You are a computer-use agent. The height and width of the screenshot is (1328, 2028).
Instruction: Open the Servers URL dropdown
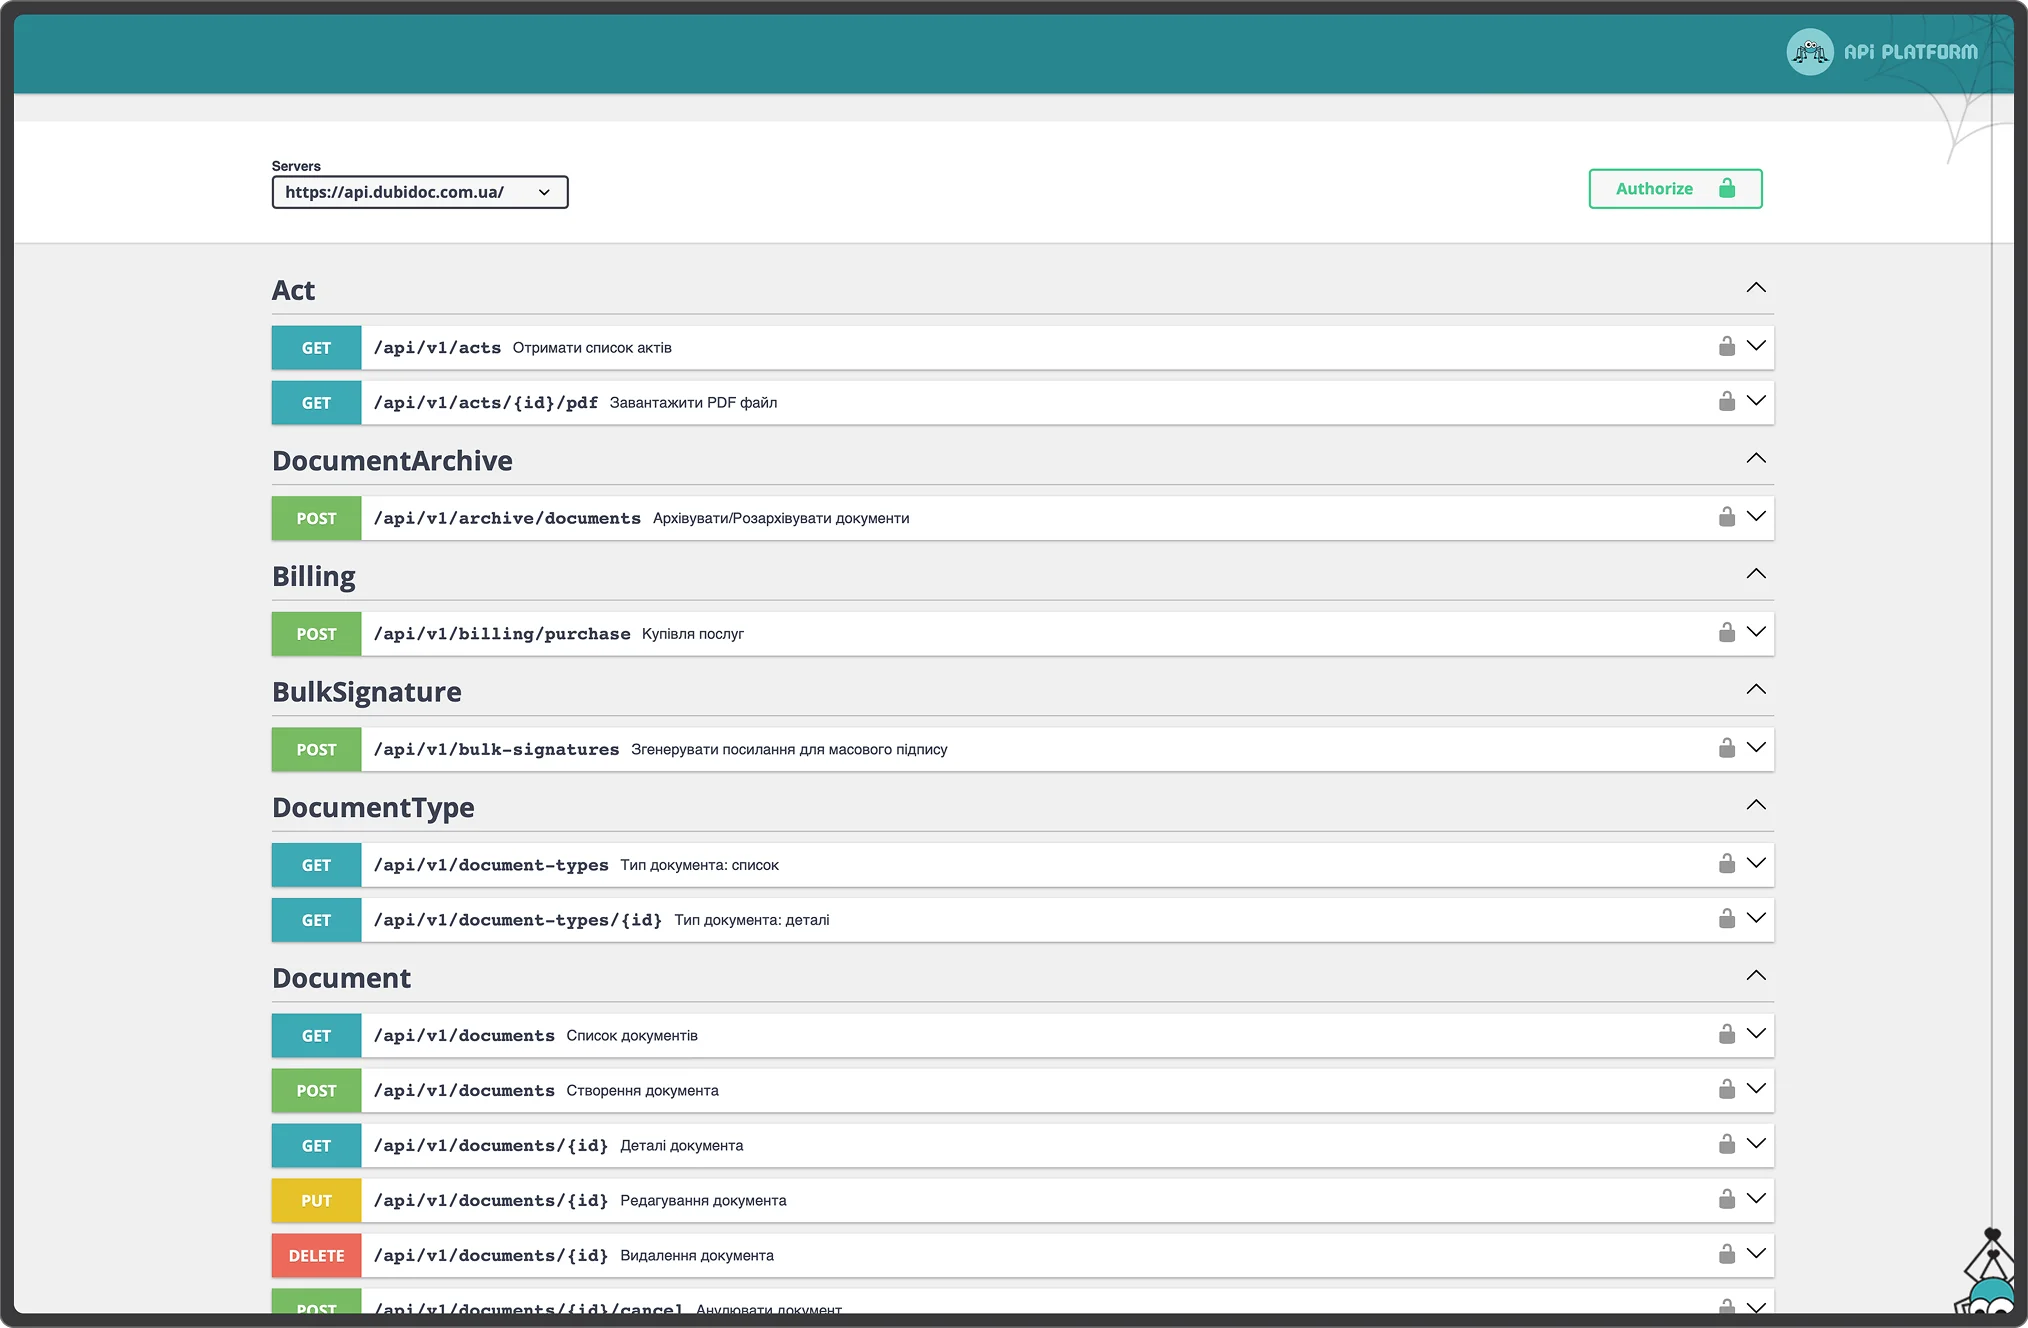point(419,192)
